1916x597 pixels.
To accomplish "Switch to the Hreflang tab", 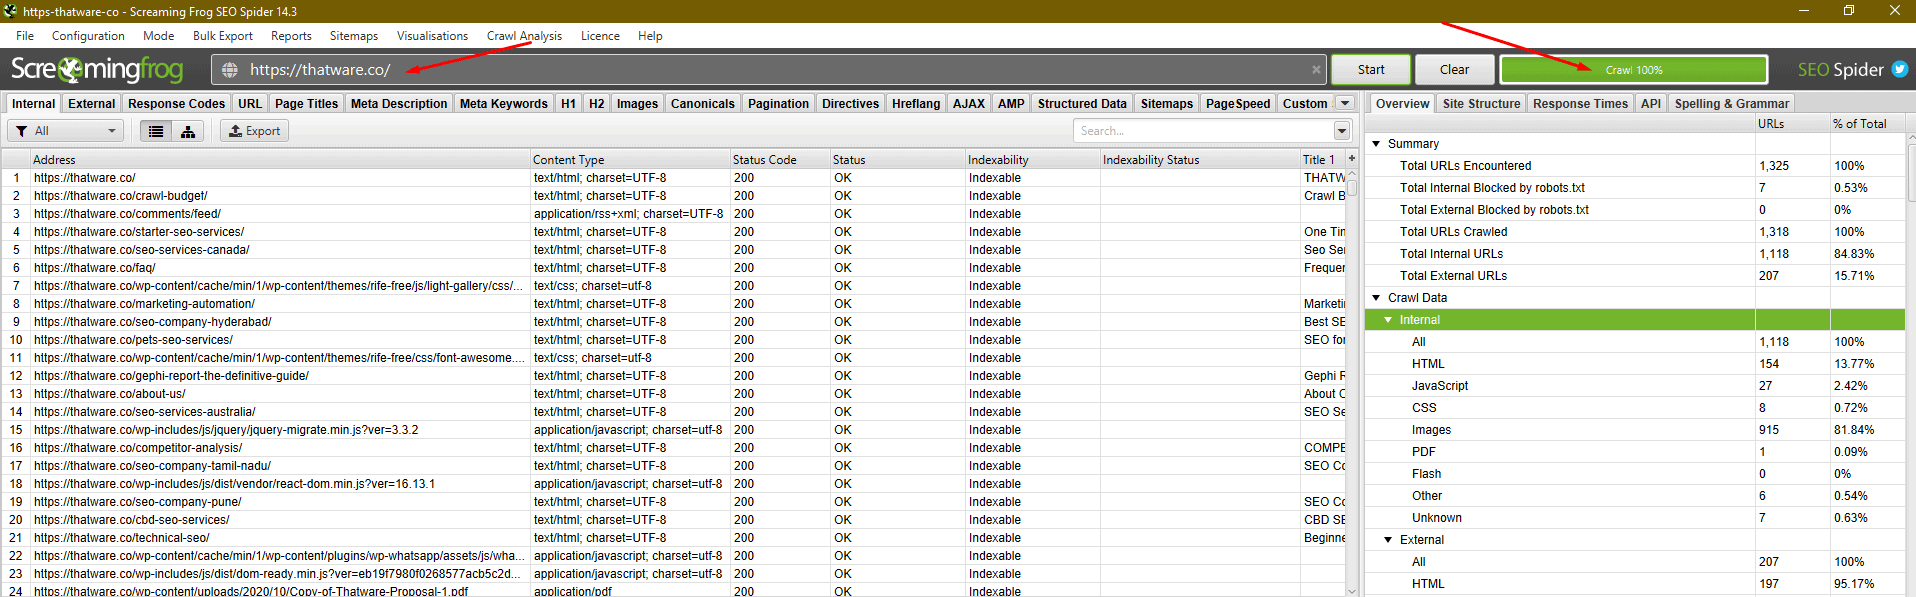I will [916, 104].
